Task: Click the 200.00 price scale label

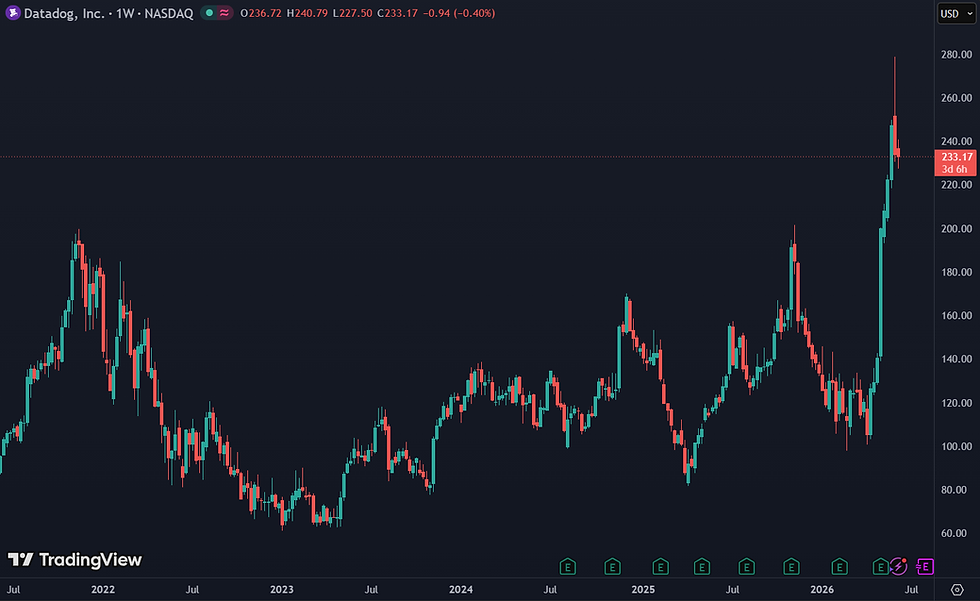Action: coord(956,229)
